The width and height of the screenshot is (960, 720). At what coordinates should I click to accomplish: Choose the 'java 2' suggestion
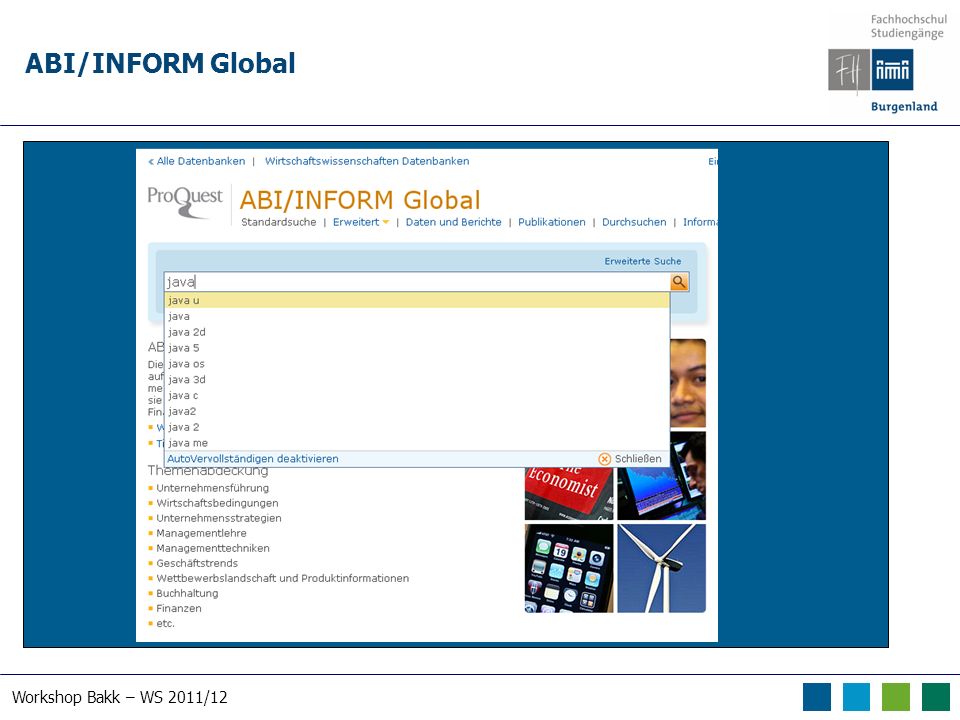(418, 427)
